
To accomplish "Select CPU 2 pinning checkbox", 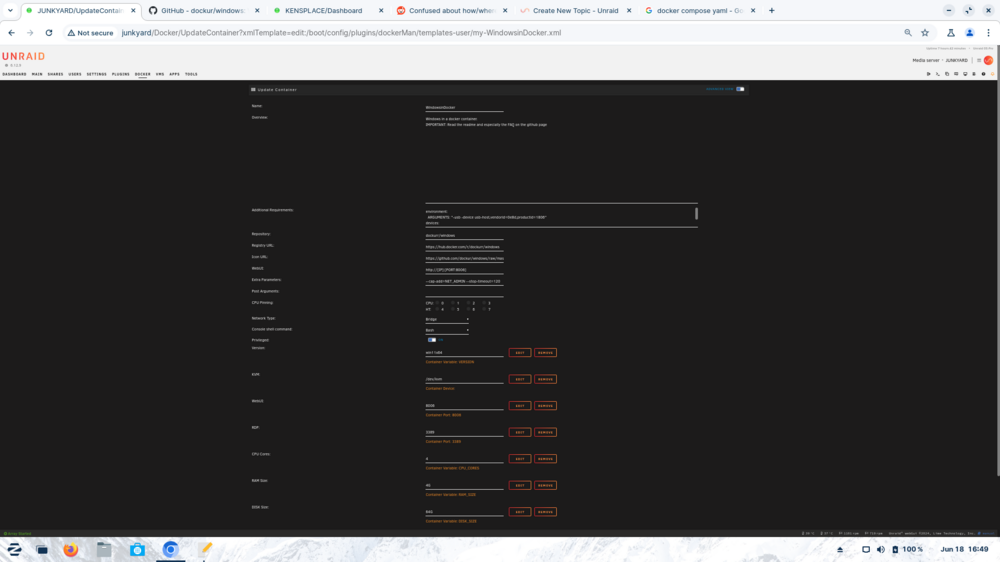I will pyautogui.click(x=469, y=303).
